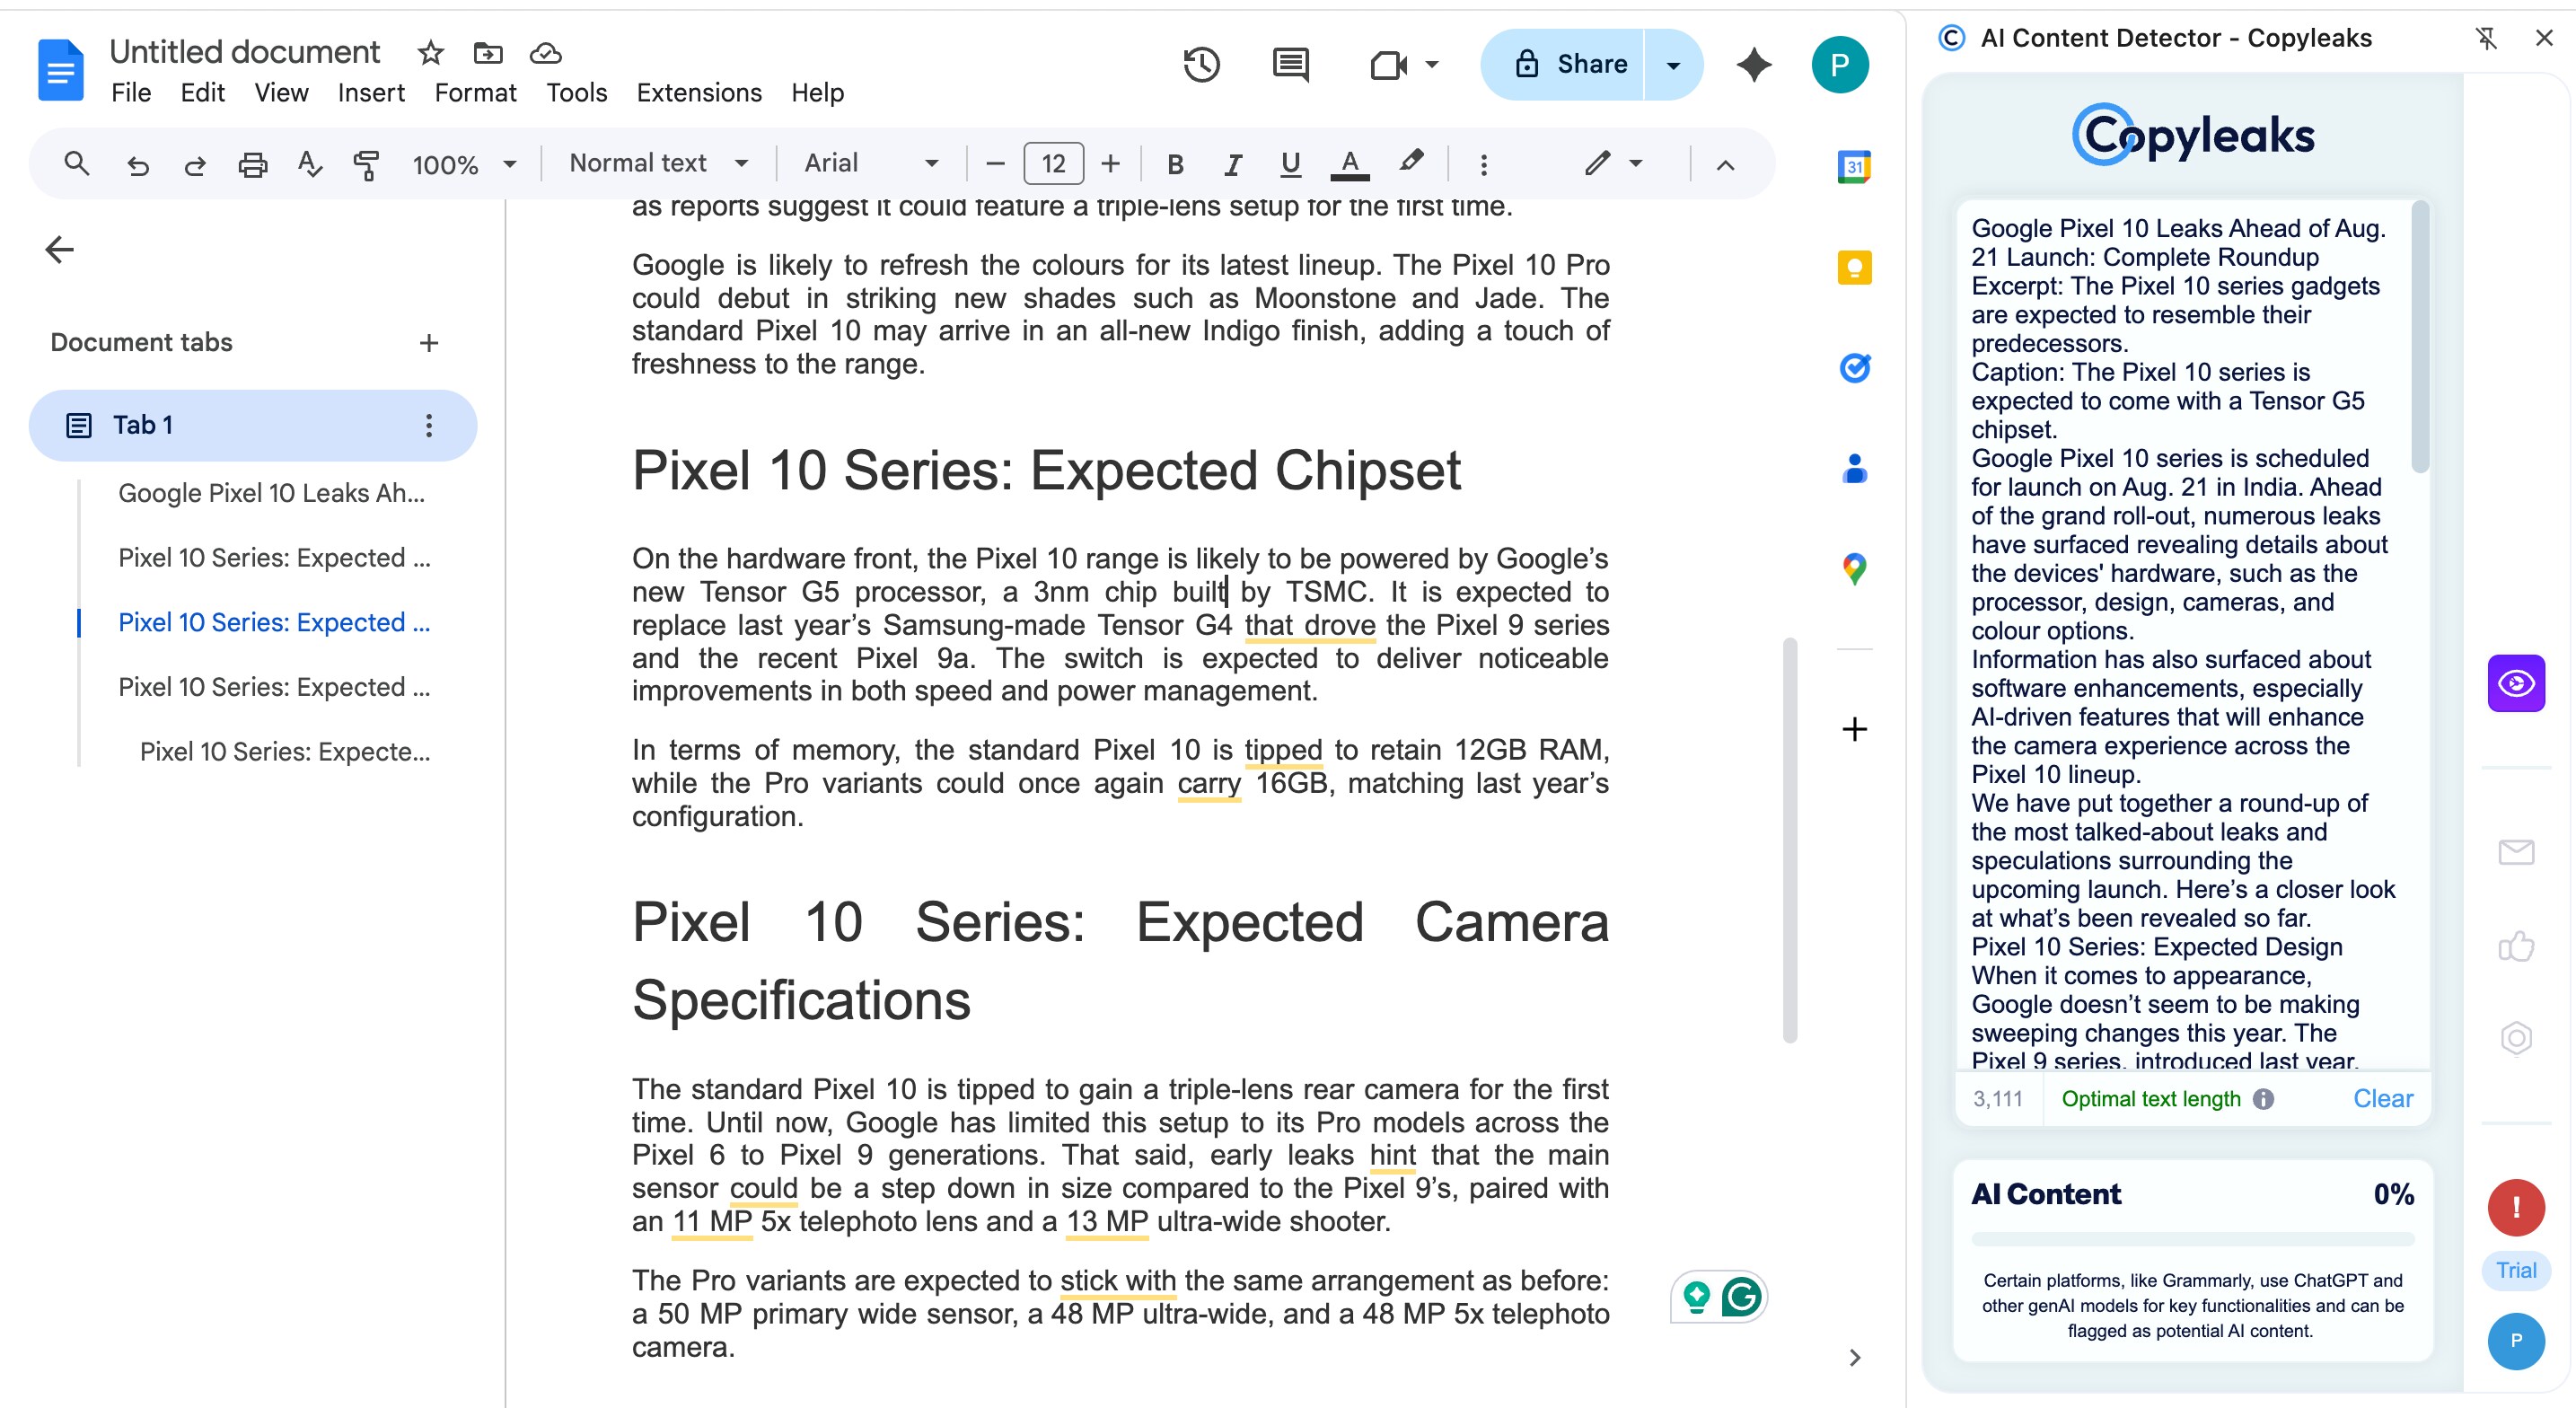Click the text color A button
Viewport: 2576px width, 1408px height.
(x=1349, y=163)
